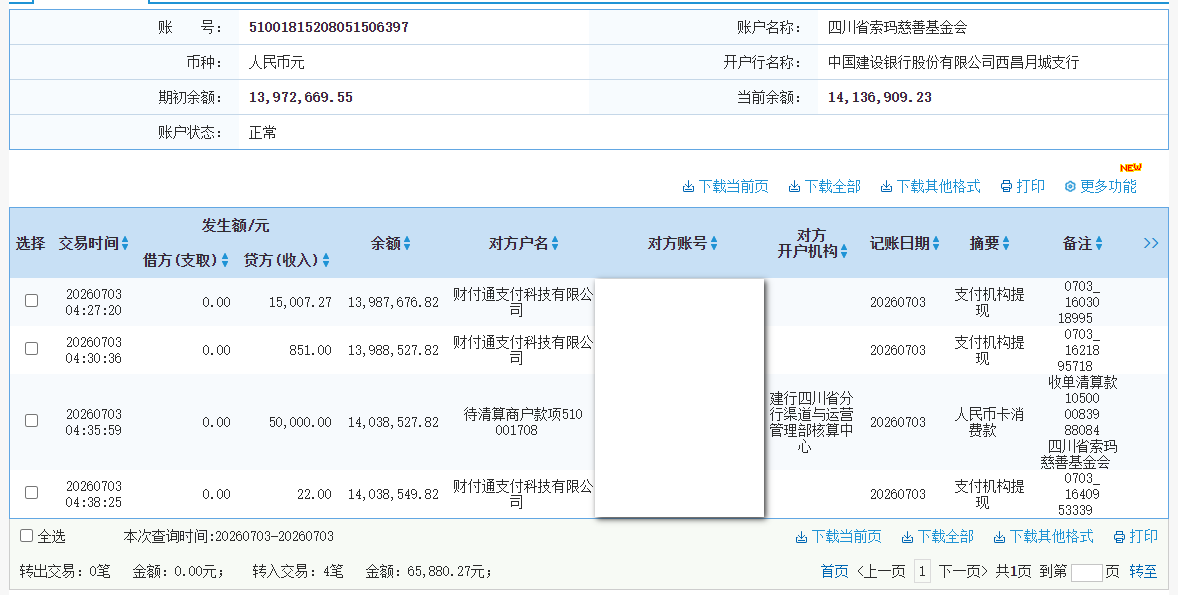Click the 转至 jump button

[x=1143, y=572]
